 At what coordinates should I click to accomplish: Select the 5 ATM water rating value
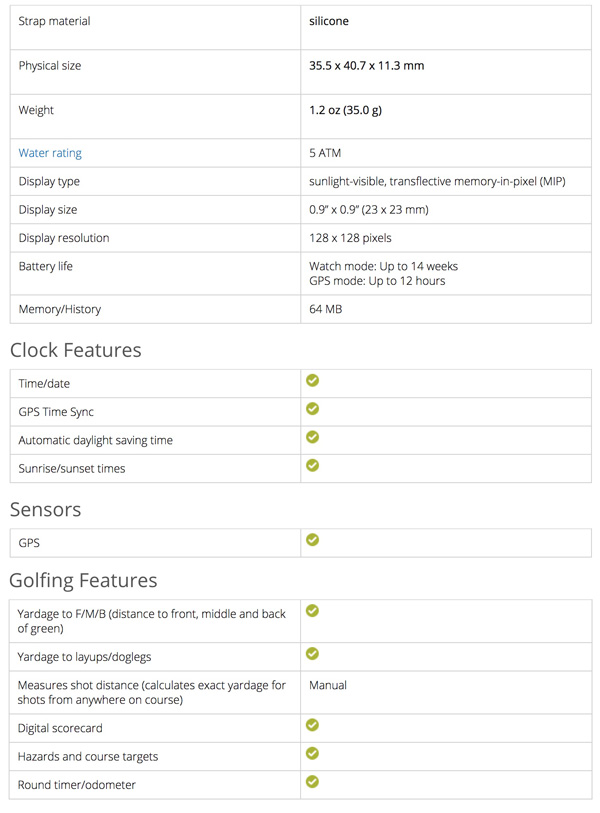click(x=326, y=153)
